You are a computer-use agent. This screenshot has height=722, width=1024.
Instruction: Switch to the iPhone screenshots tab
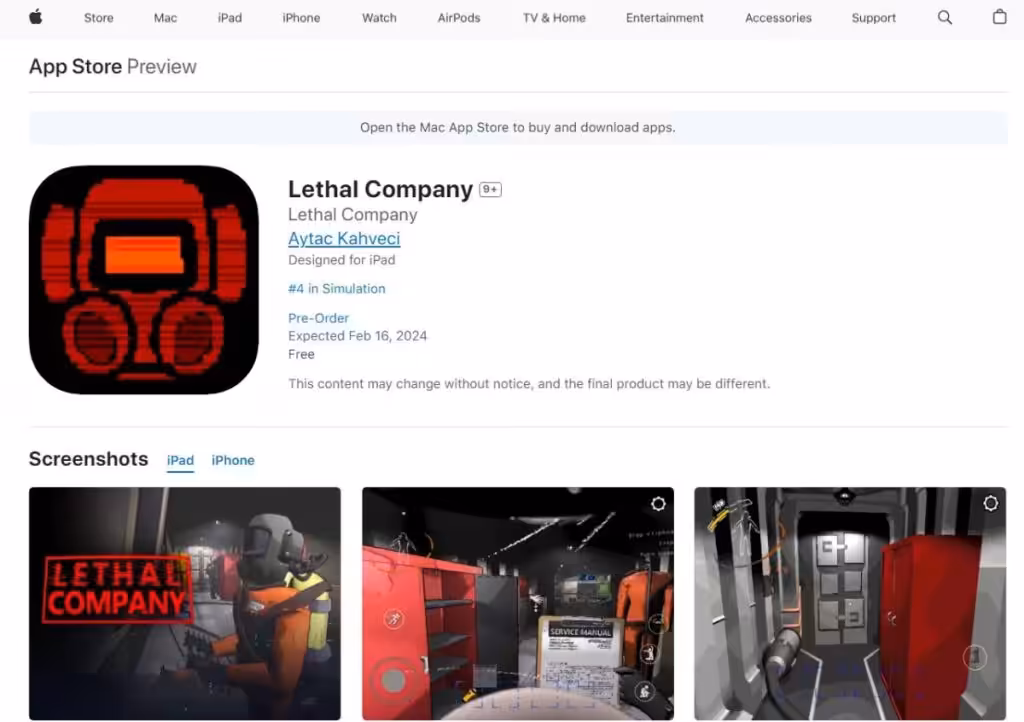tap(233, 460)
